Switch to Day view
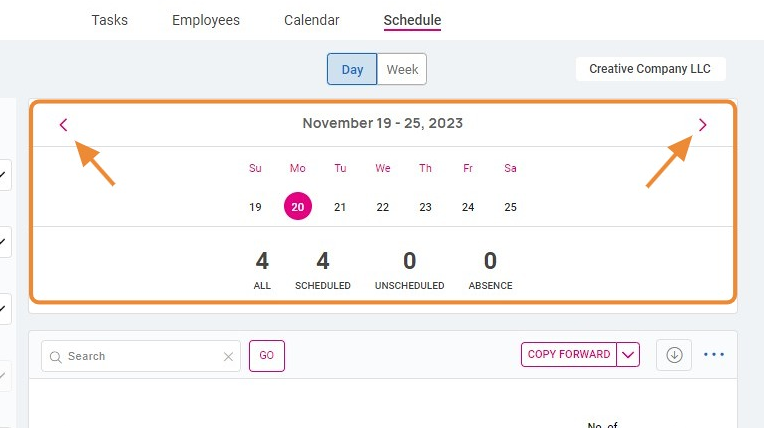Image resolution: width=764 pixels, height=428 pixels. 352,69
